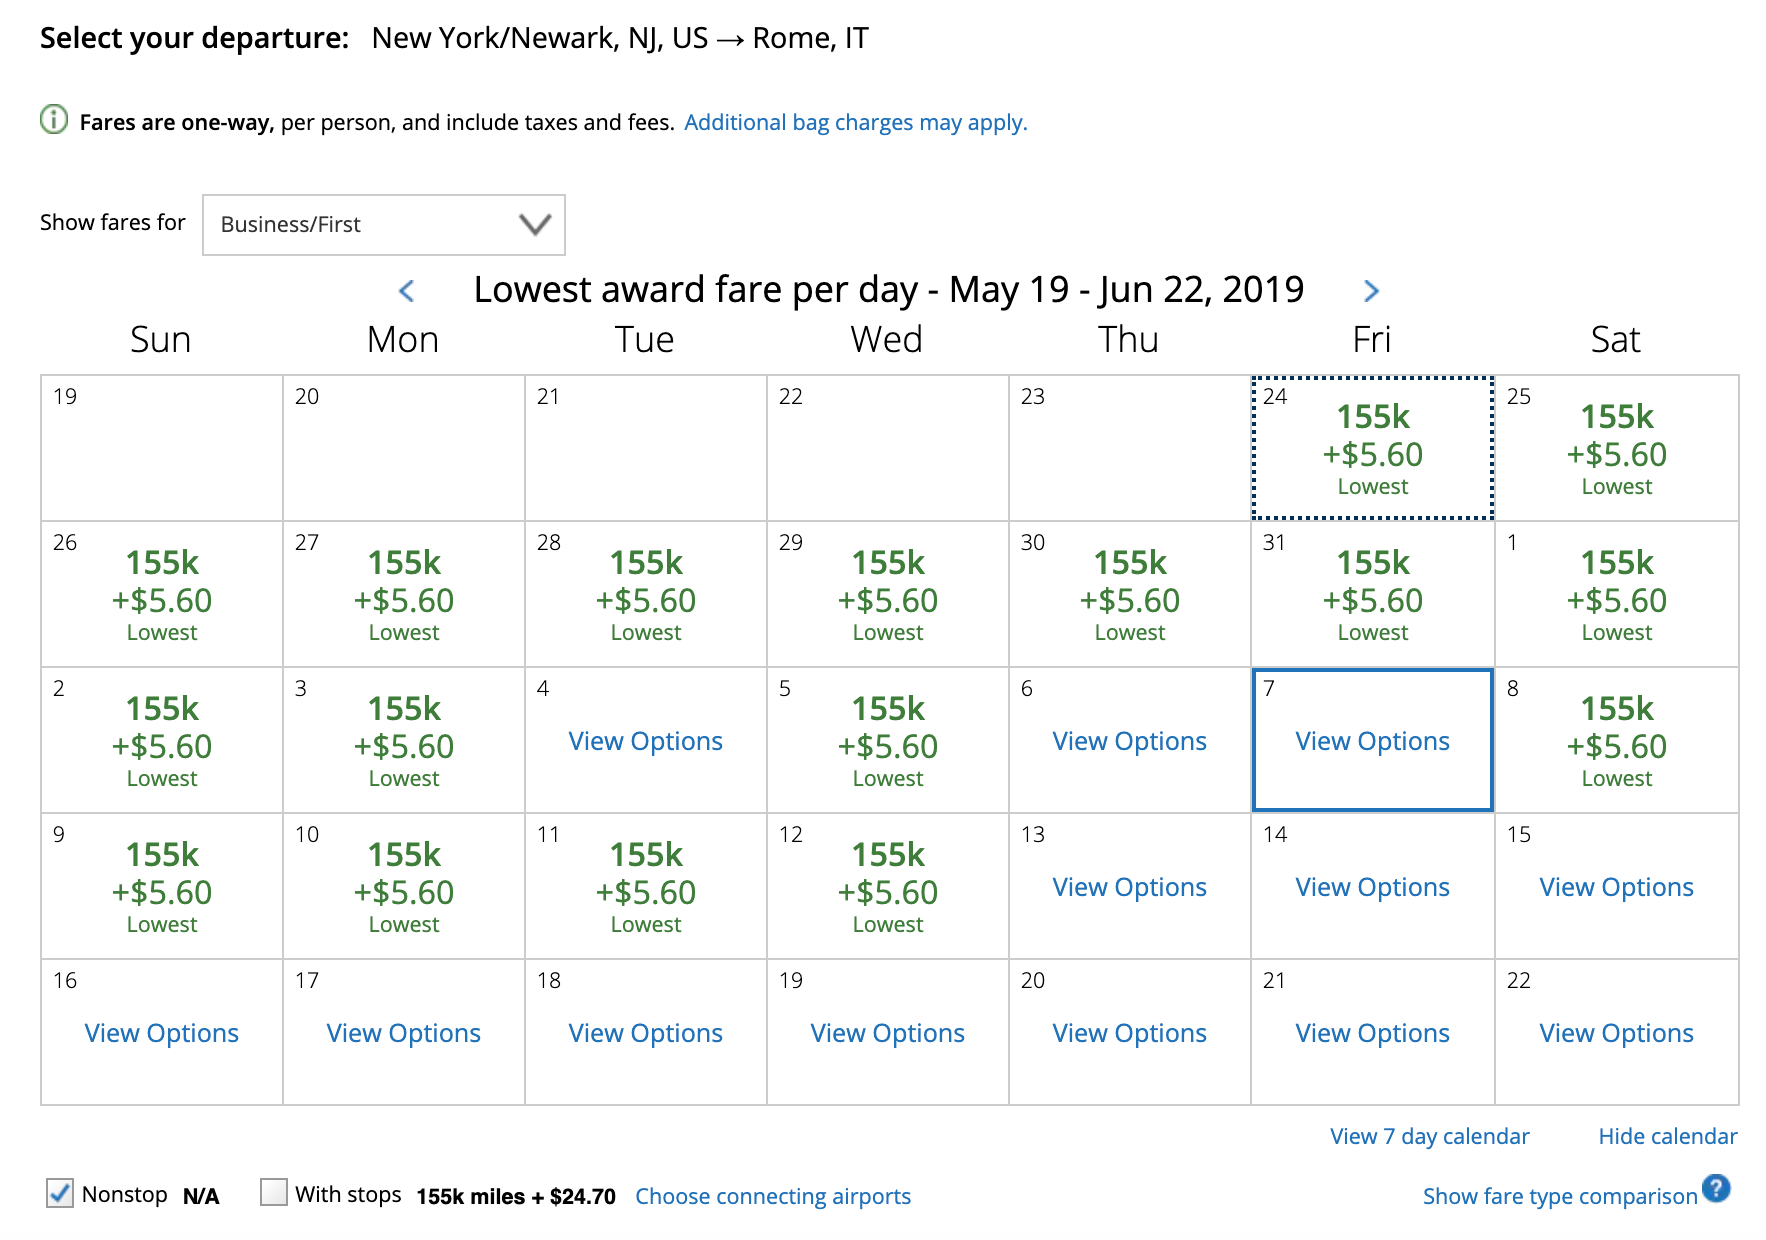View Options for June 22
This screenshot has height=1240, width=1766.
point(1616,1033)
